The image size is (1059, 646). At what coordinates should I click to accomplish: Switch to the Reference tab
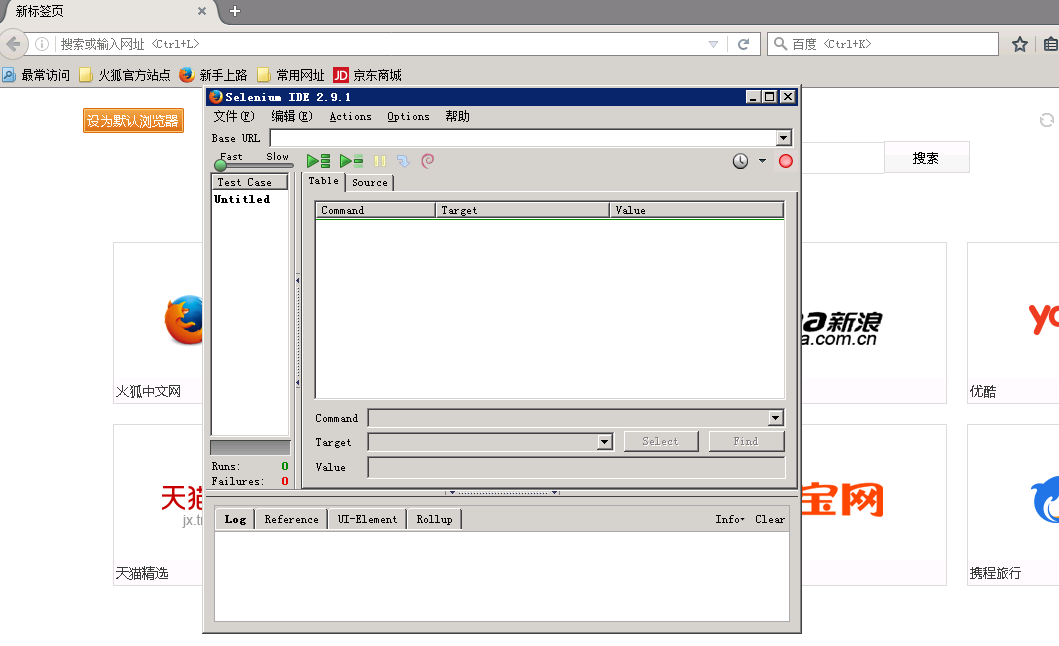tap(291, 519)
